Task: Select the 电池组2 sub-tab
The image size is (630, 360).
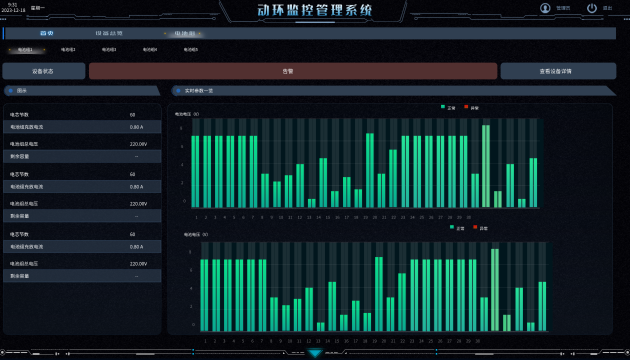Action: point(68,50)
